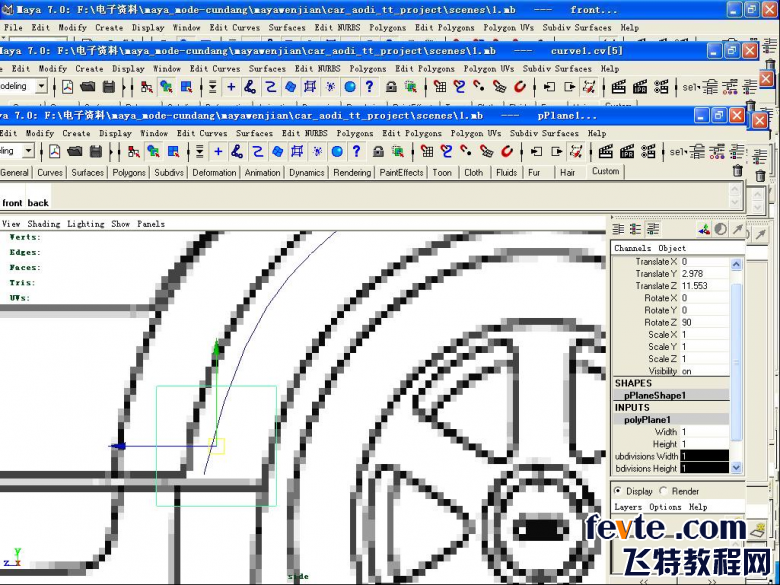Toggle snap to curves in pPlane1 window
This screenshot has width=780, height=585.
pyautogui.click(x=446, y=151)
